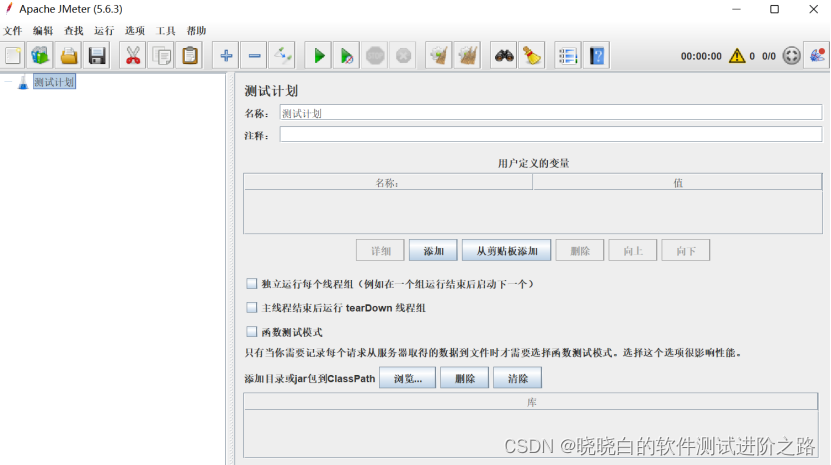Image resolution: width=831 pixels, height=465 pixels.
Task: Click Start without pauses icon
Action: tap(347, 56)
